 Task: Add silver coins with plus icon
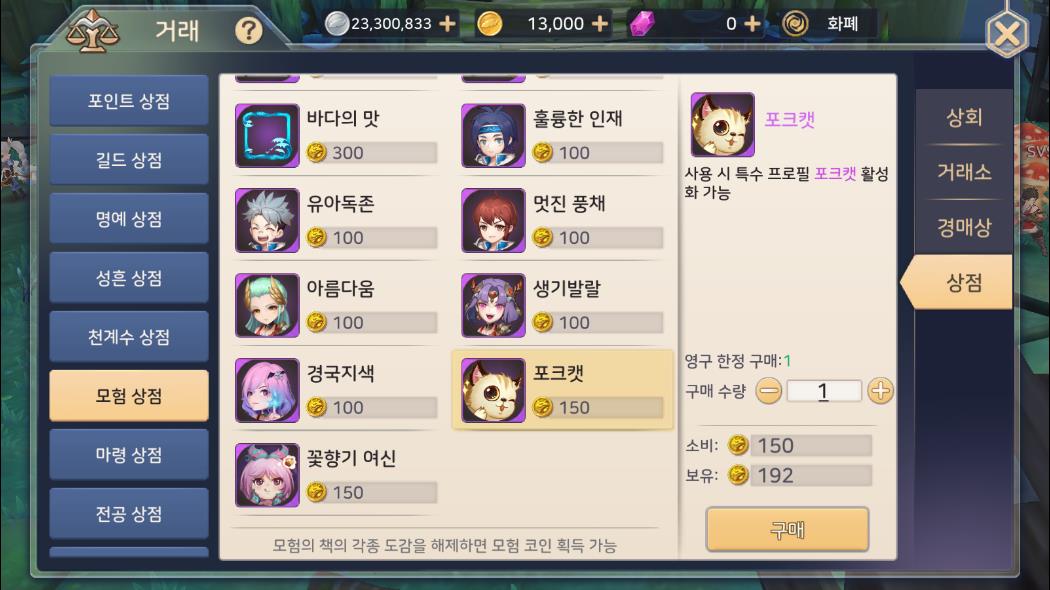(447, 23)
